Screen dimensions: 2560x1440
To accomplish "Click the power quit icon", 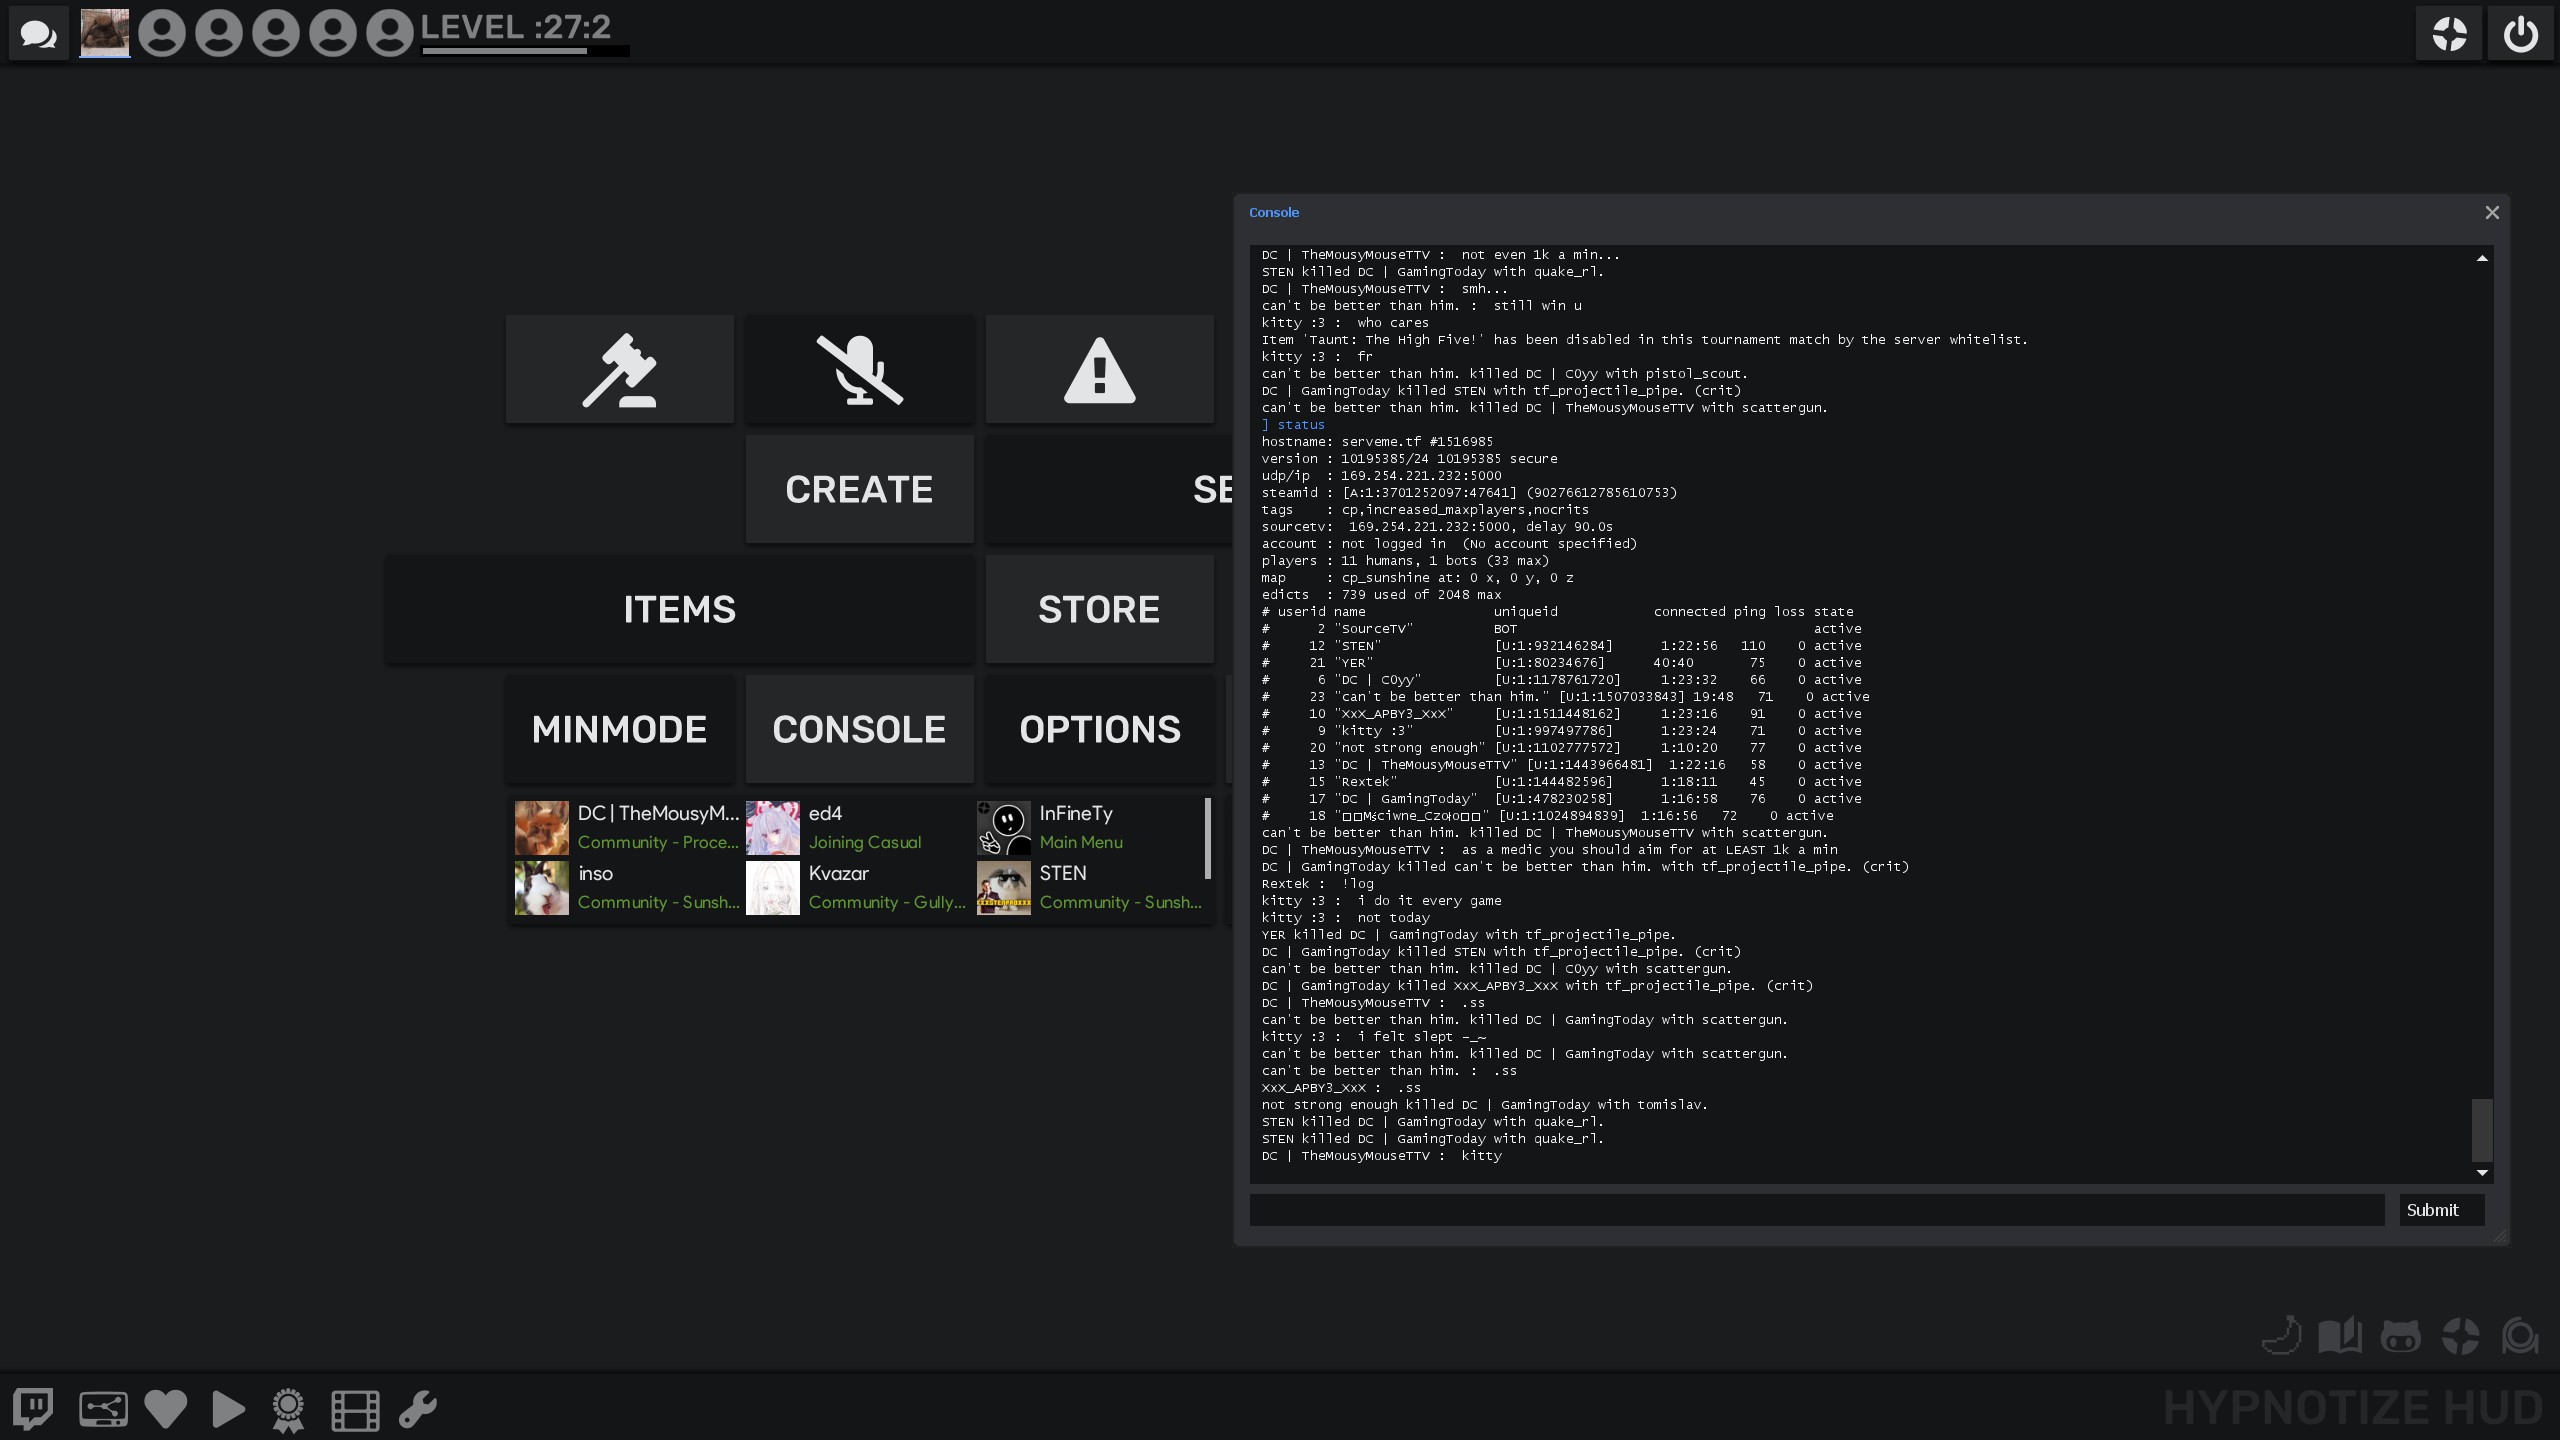I will pos(2520,34).
